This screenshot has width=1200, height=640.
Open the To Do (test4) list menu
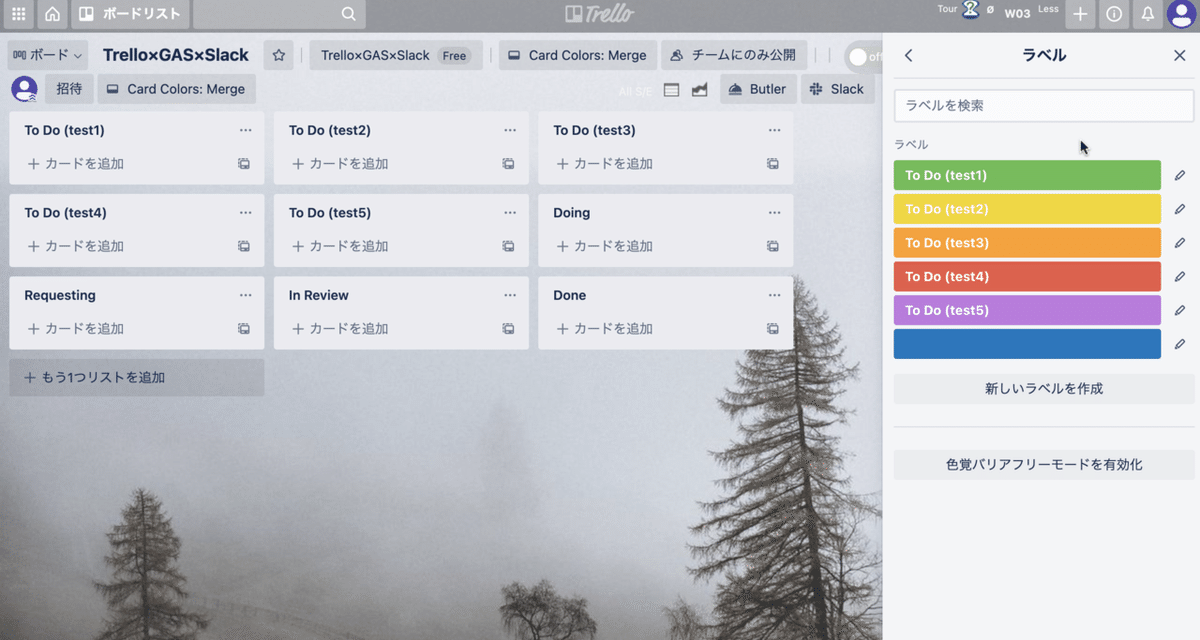[x=246, y=213]
